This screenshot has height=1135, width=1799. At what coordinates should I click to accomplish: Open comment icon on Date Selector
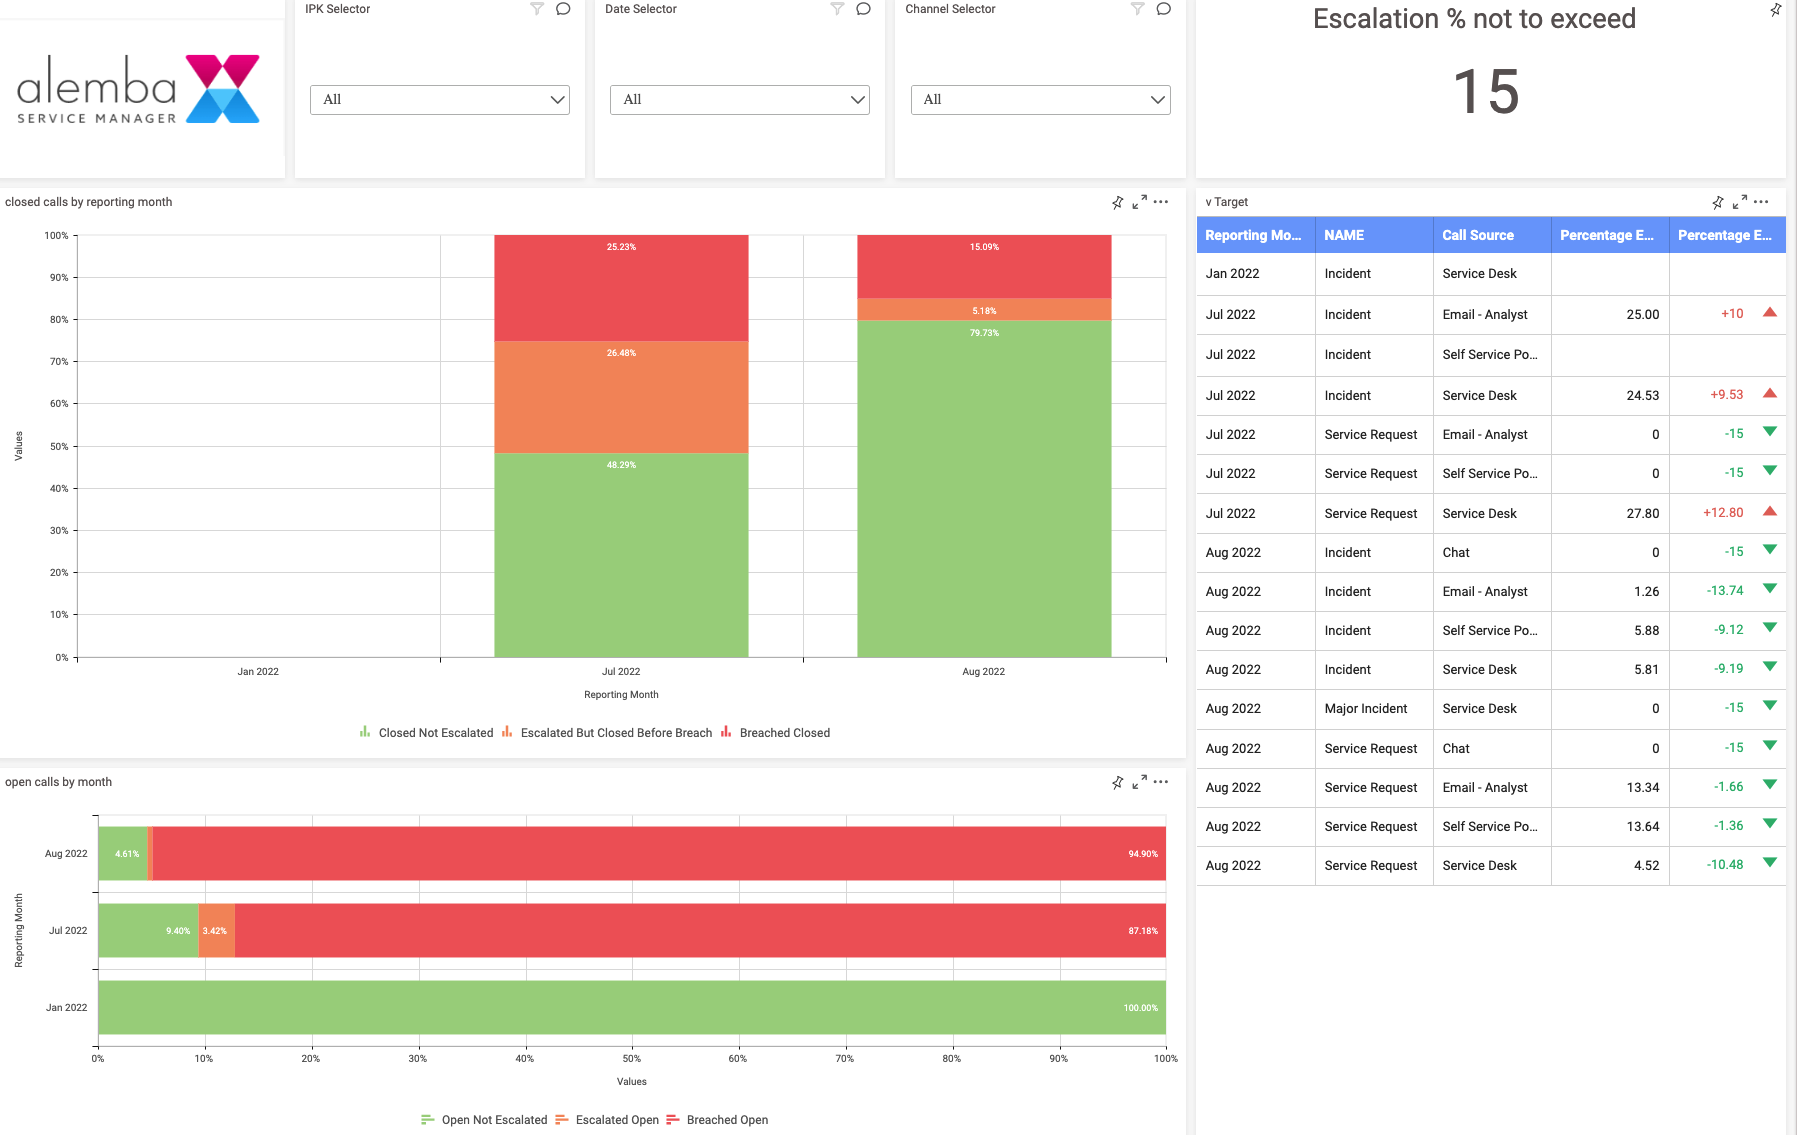click(x=864, y=9)
